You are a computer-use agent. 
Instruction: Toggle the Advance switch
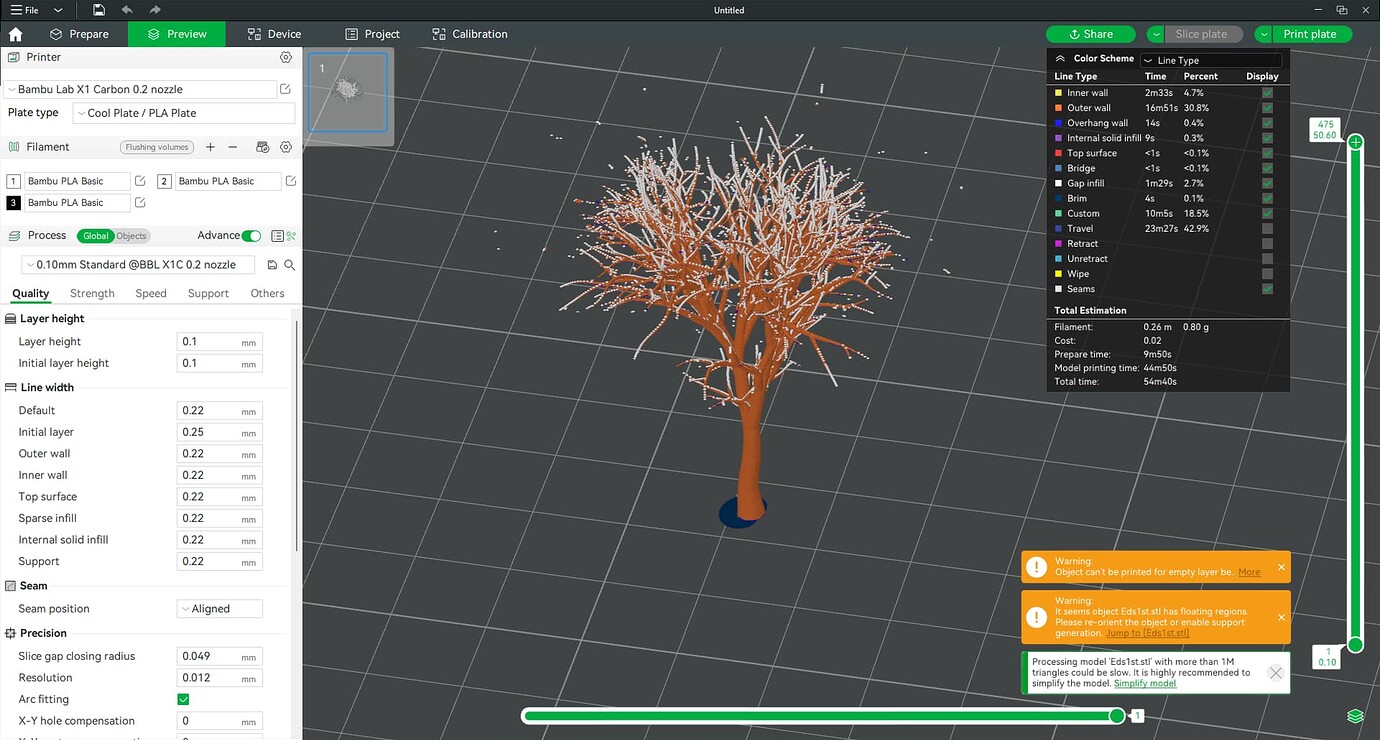pyautogui.click(x=251, y=236)
